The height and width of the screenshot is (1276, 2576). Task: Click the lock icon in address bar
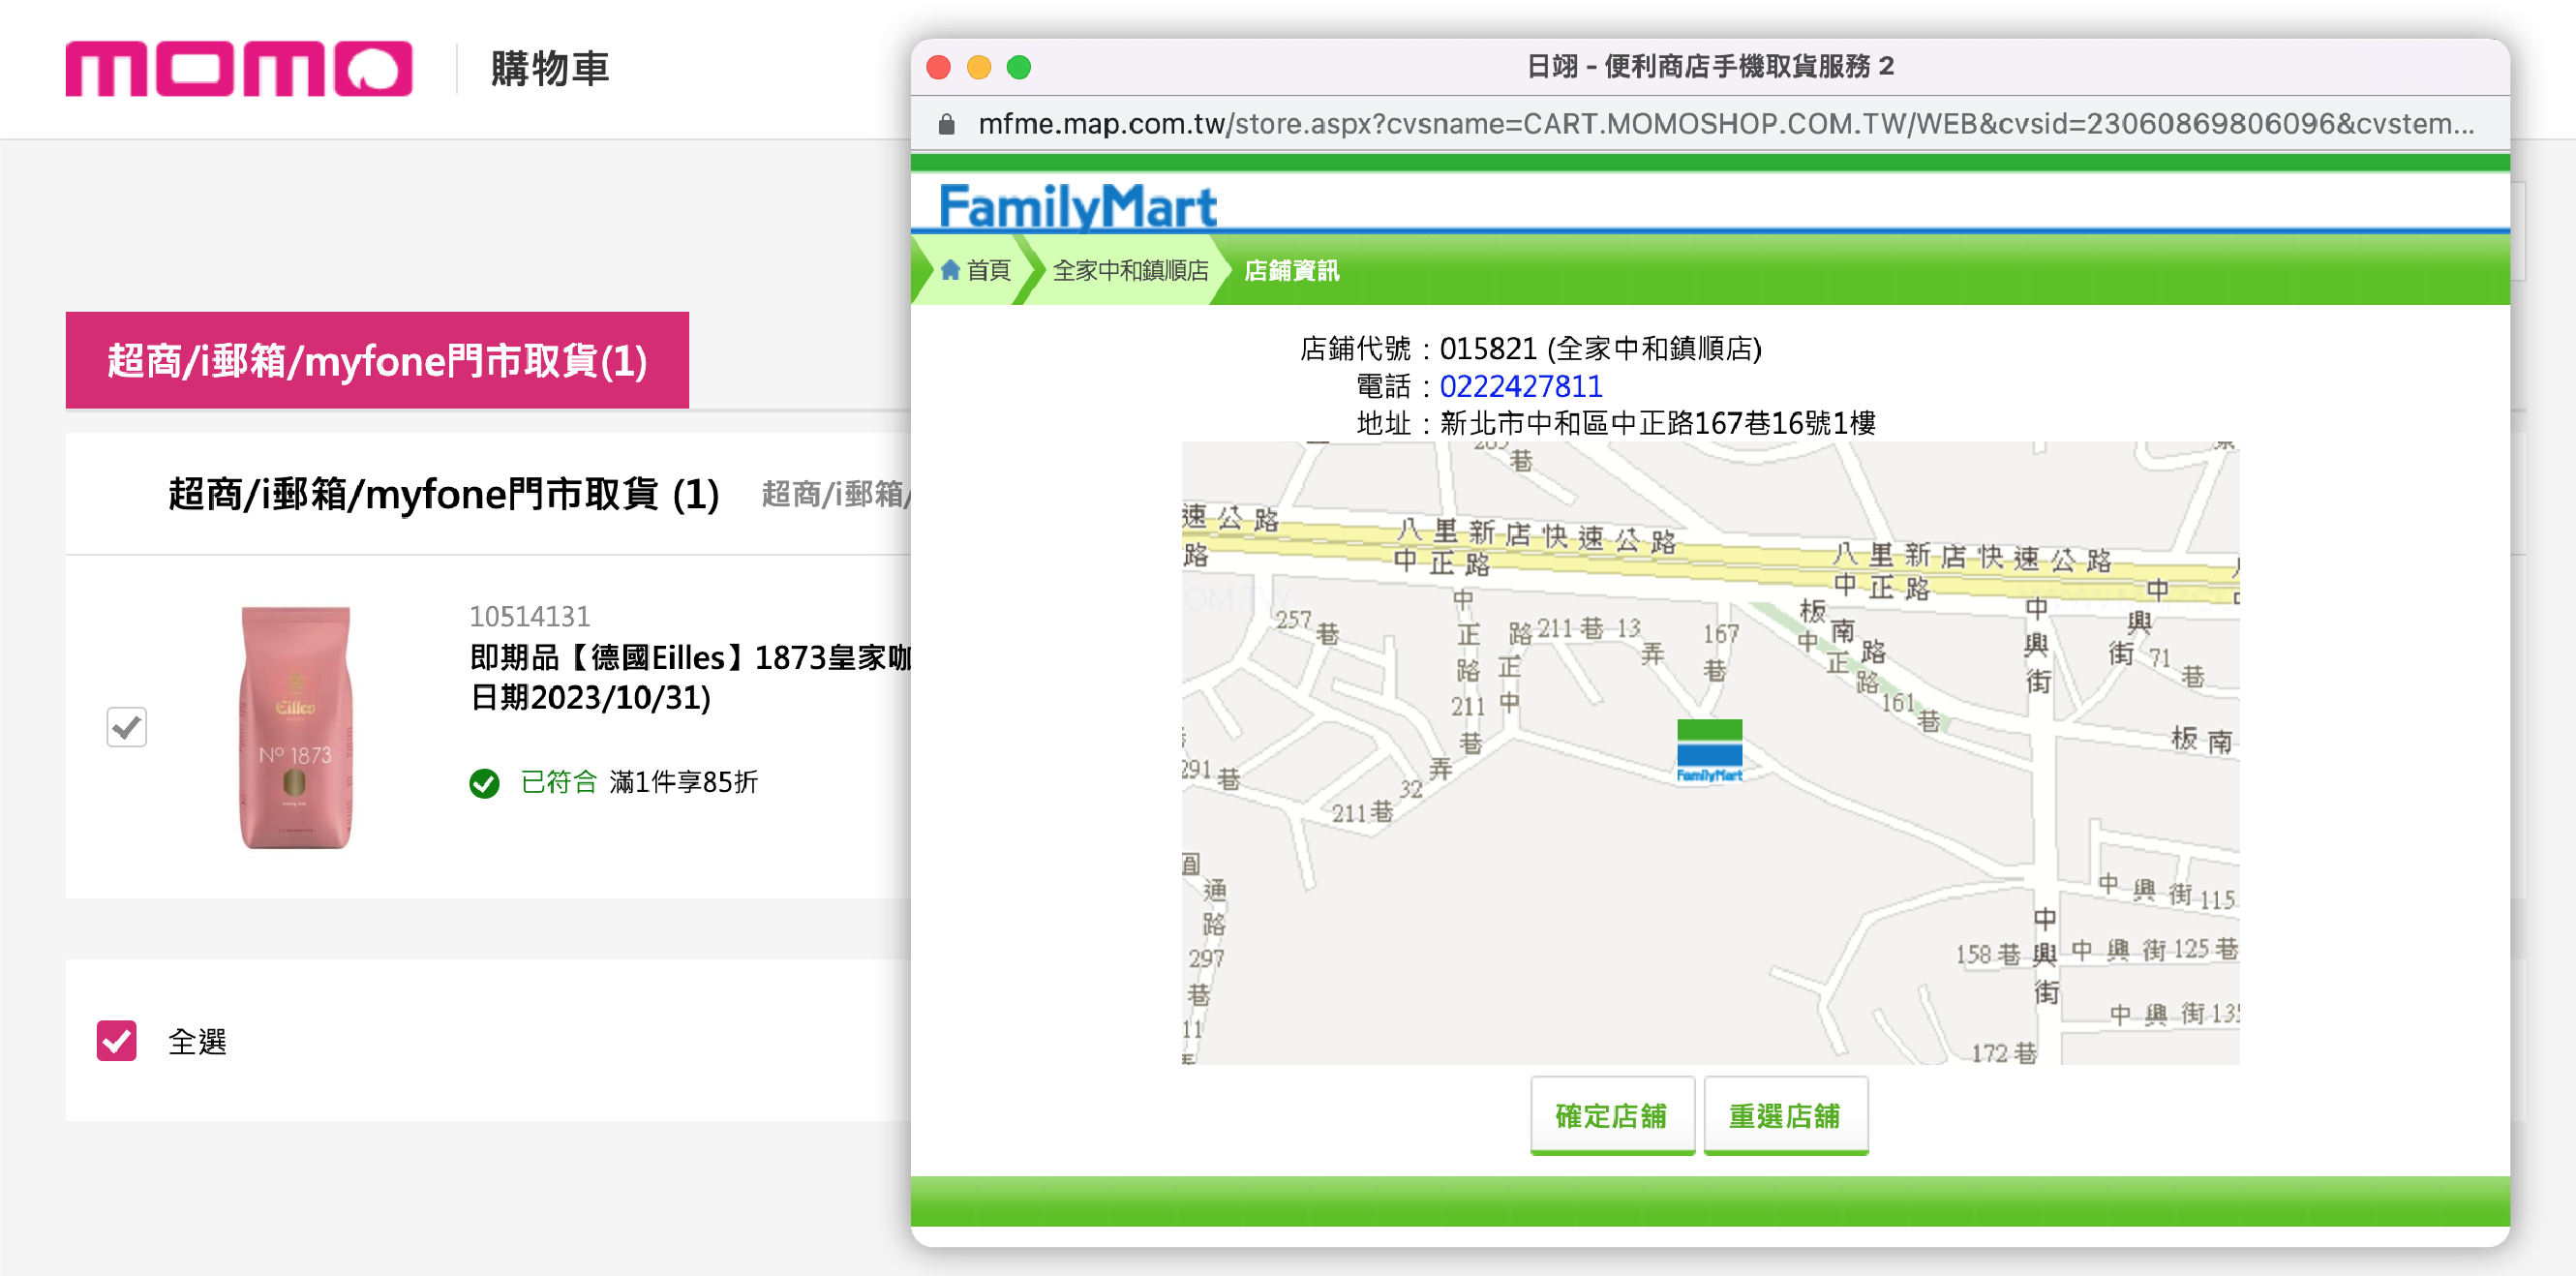946,124
